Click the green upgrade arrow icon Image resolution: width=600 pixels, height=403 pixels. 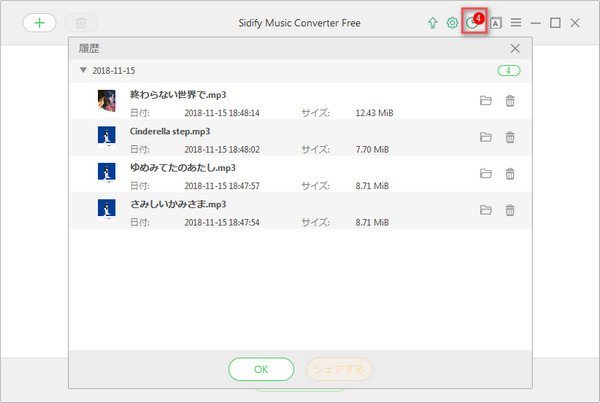pos(432,23)
